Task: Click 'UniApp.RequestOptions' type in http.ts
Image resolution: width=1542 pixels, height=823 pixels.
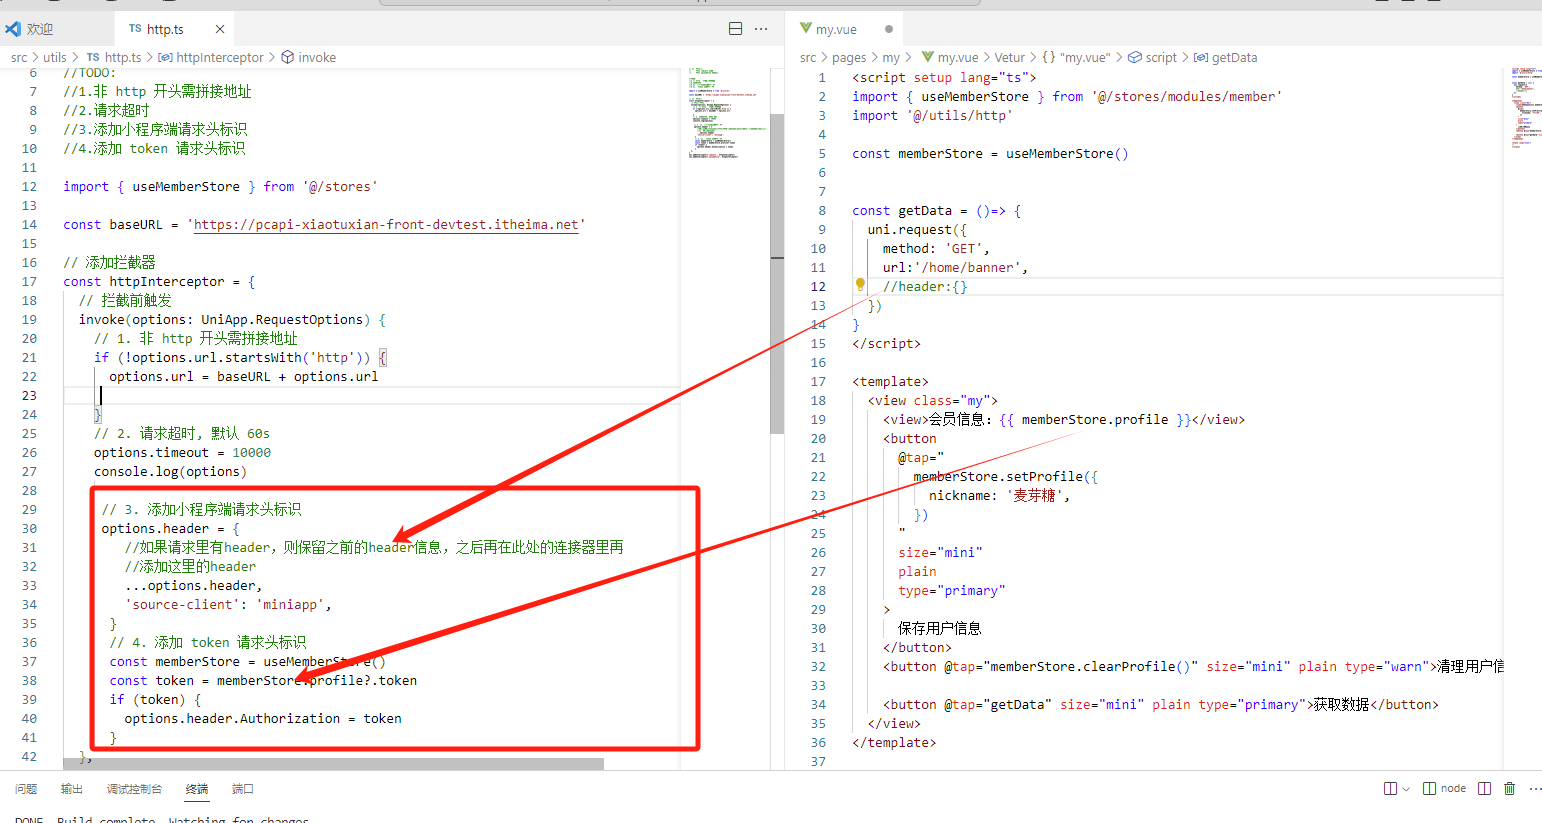Action: click(286, 319)
